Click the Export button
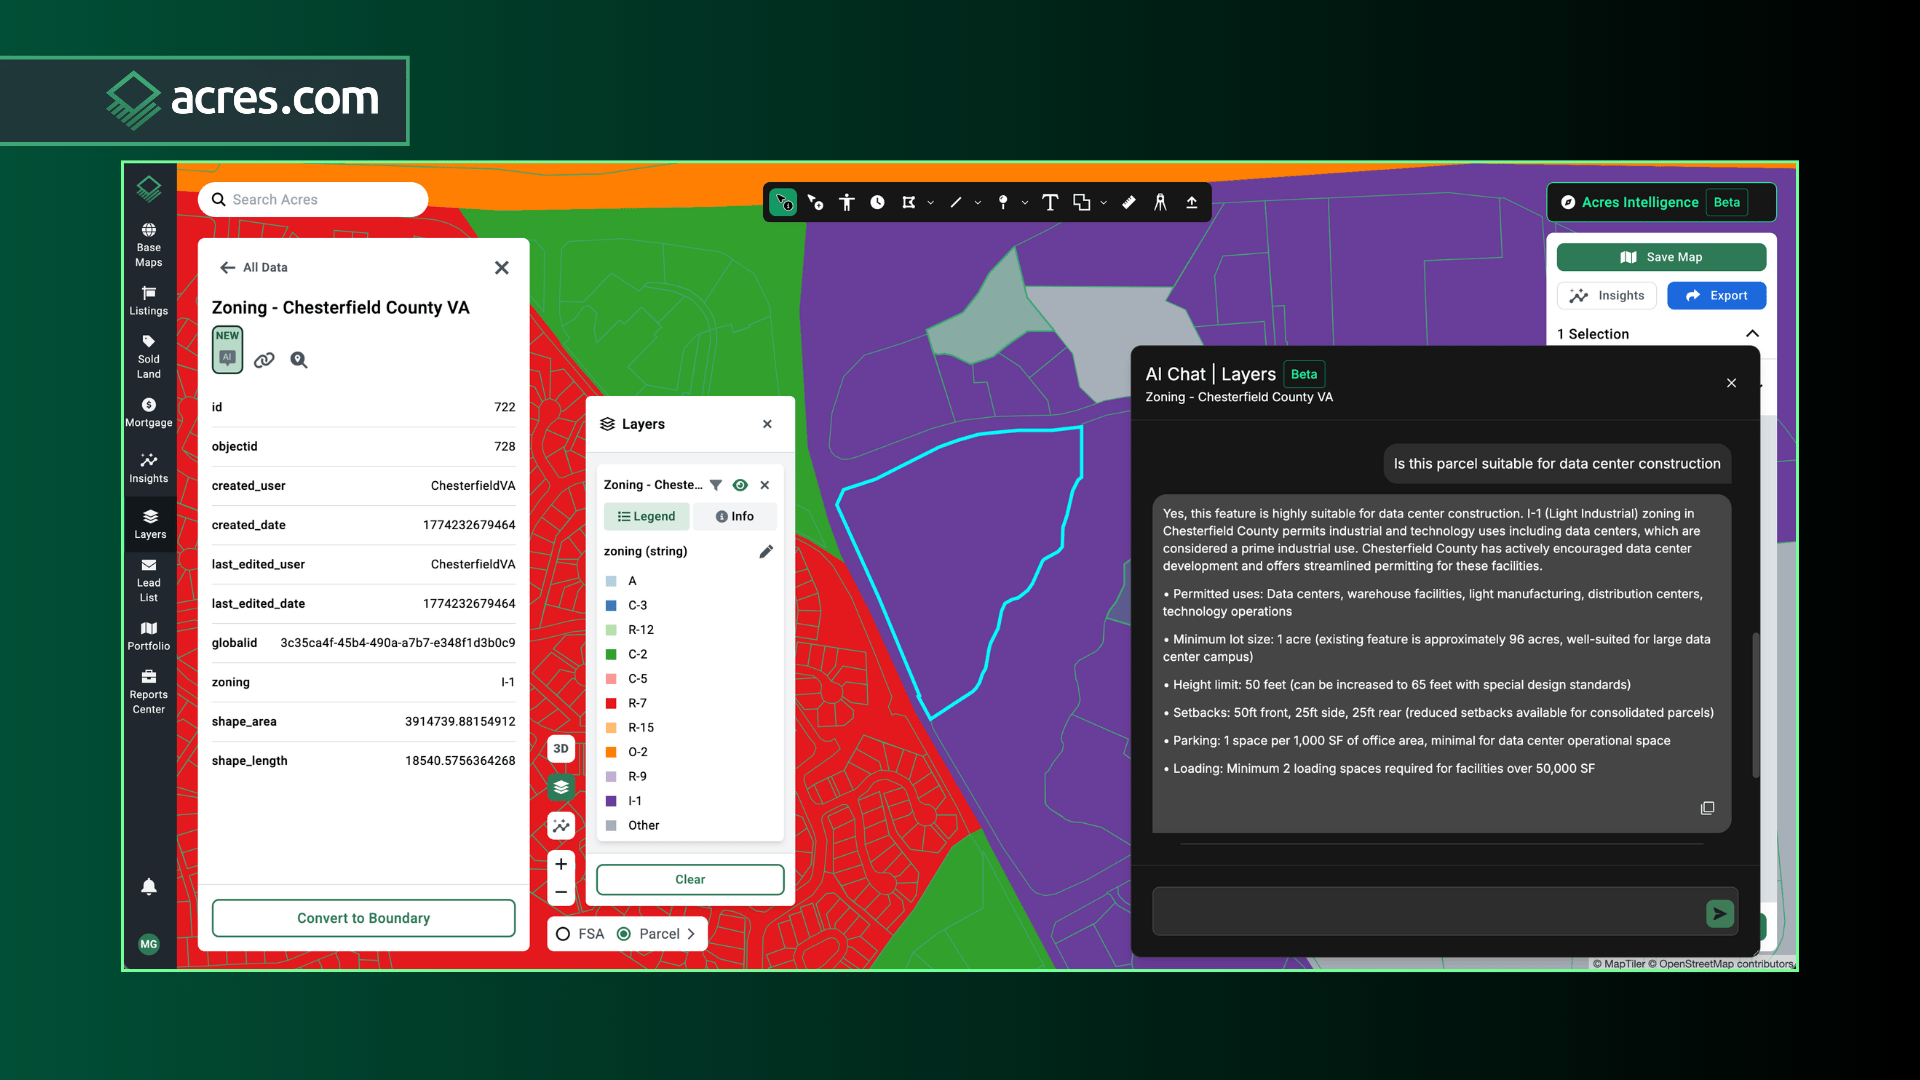The width and height of the screenshot is (1920, 1080). click(x=1716, y=296)
